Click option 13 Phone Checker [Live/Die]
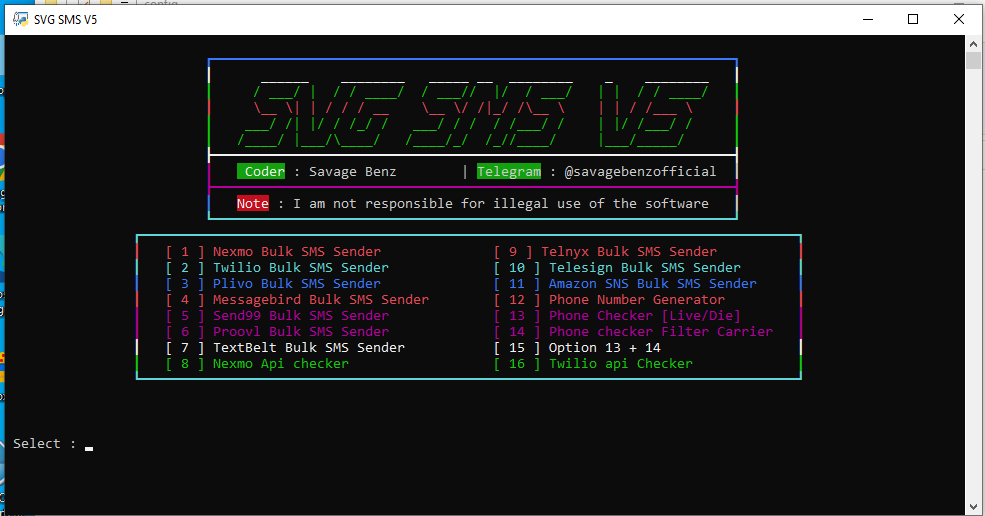985x516 pixels. click(x=644, y=316)
